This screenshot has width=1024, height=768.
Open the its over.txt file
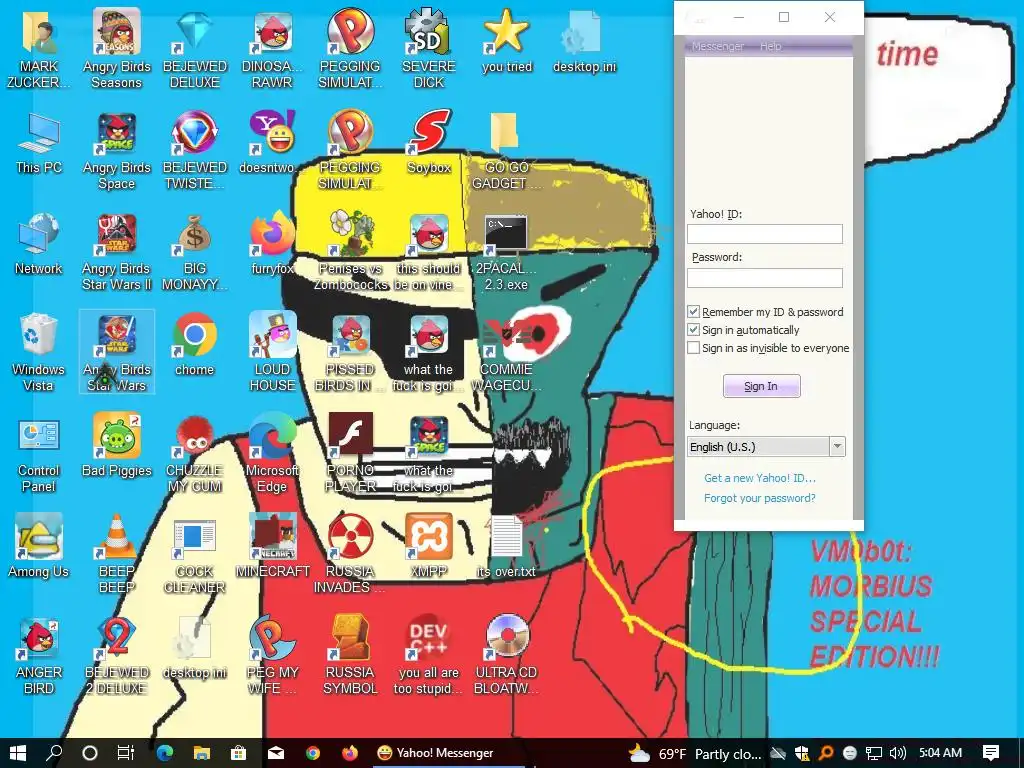506,547
